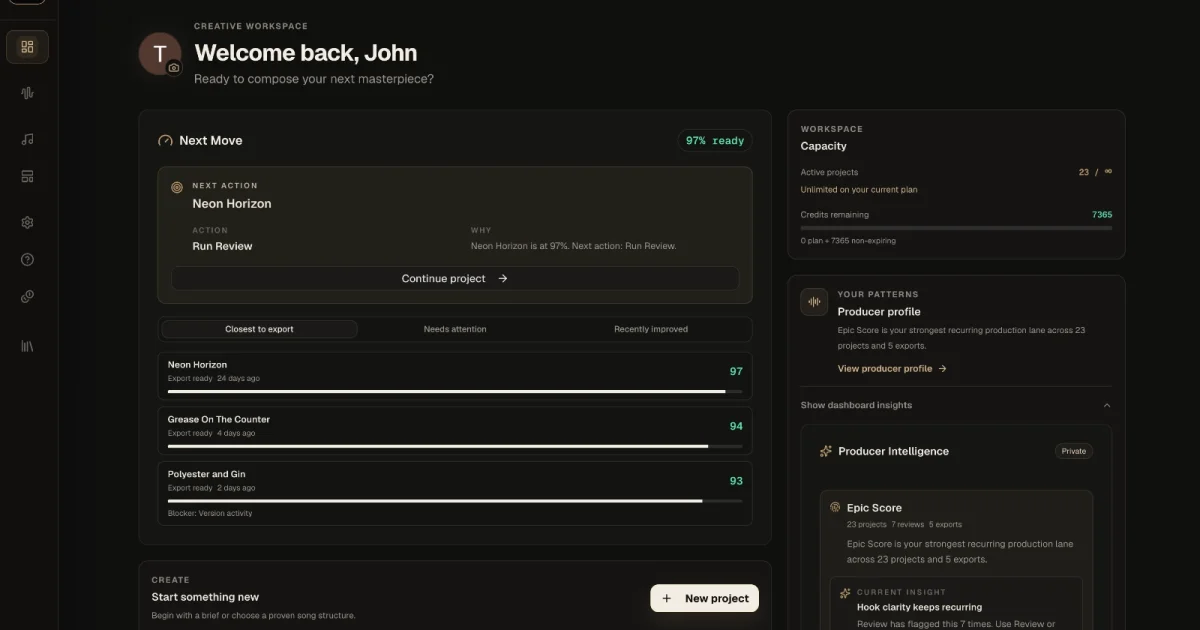Select the Closest to export tab
1200x630 pixels.
point(259,329)
